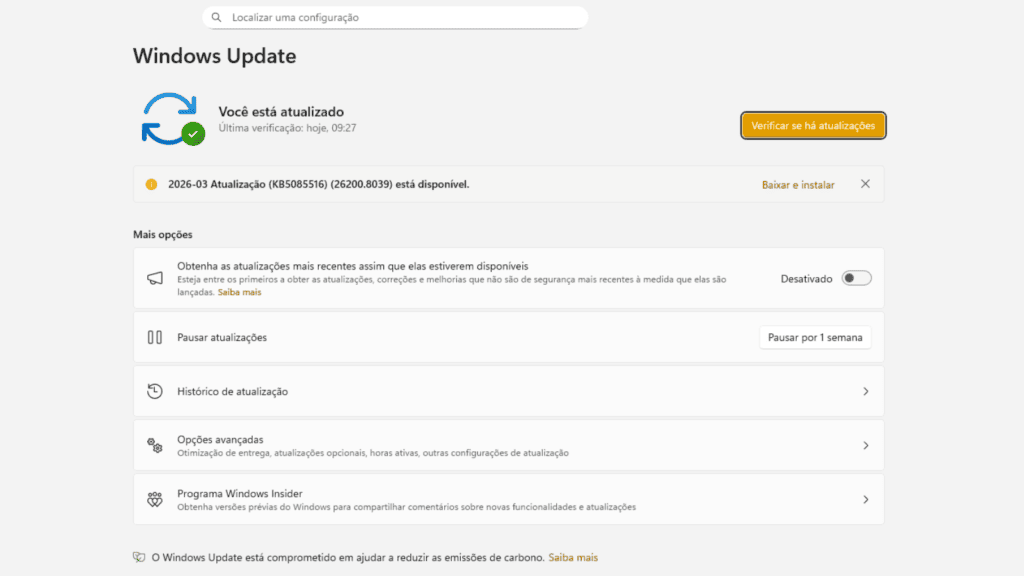Click the Opções avançadas label
The height and width of the screenshot is (576, 1024).
pyautogui.click(x=220, y=440)
